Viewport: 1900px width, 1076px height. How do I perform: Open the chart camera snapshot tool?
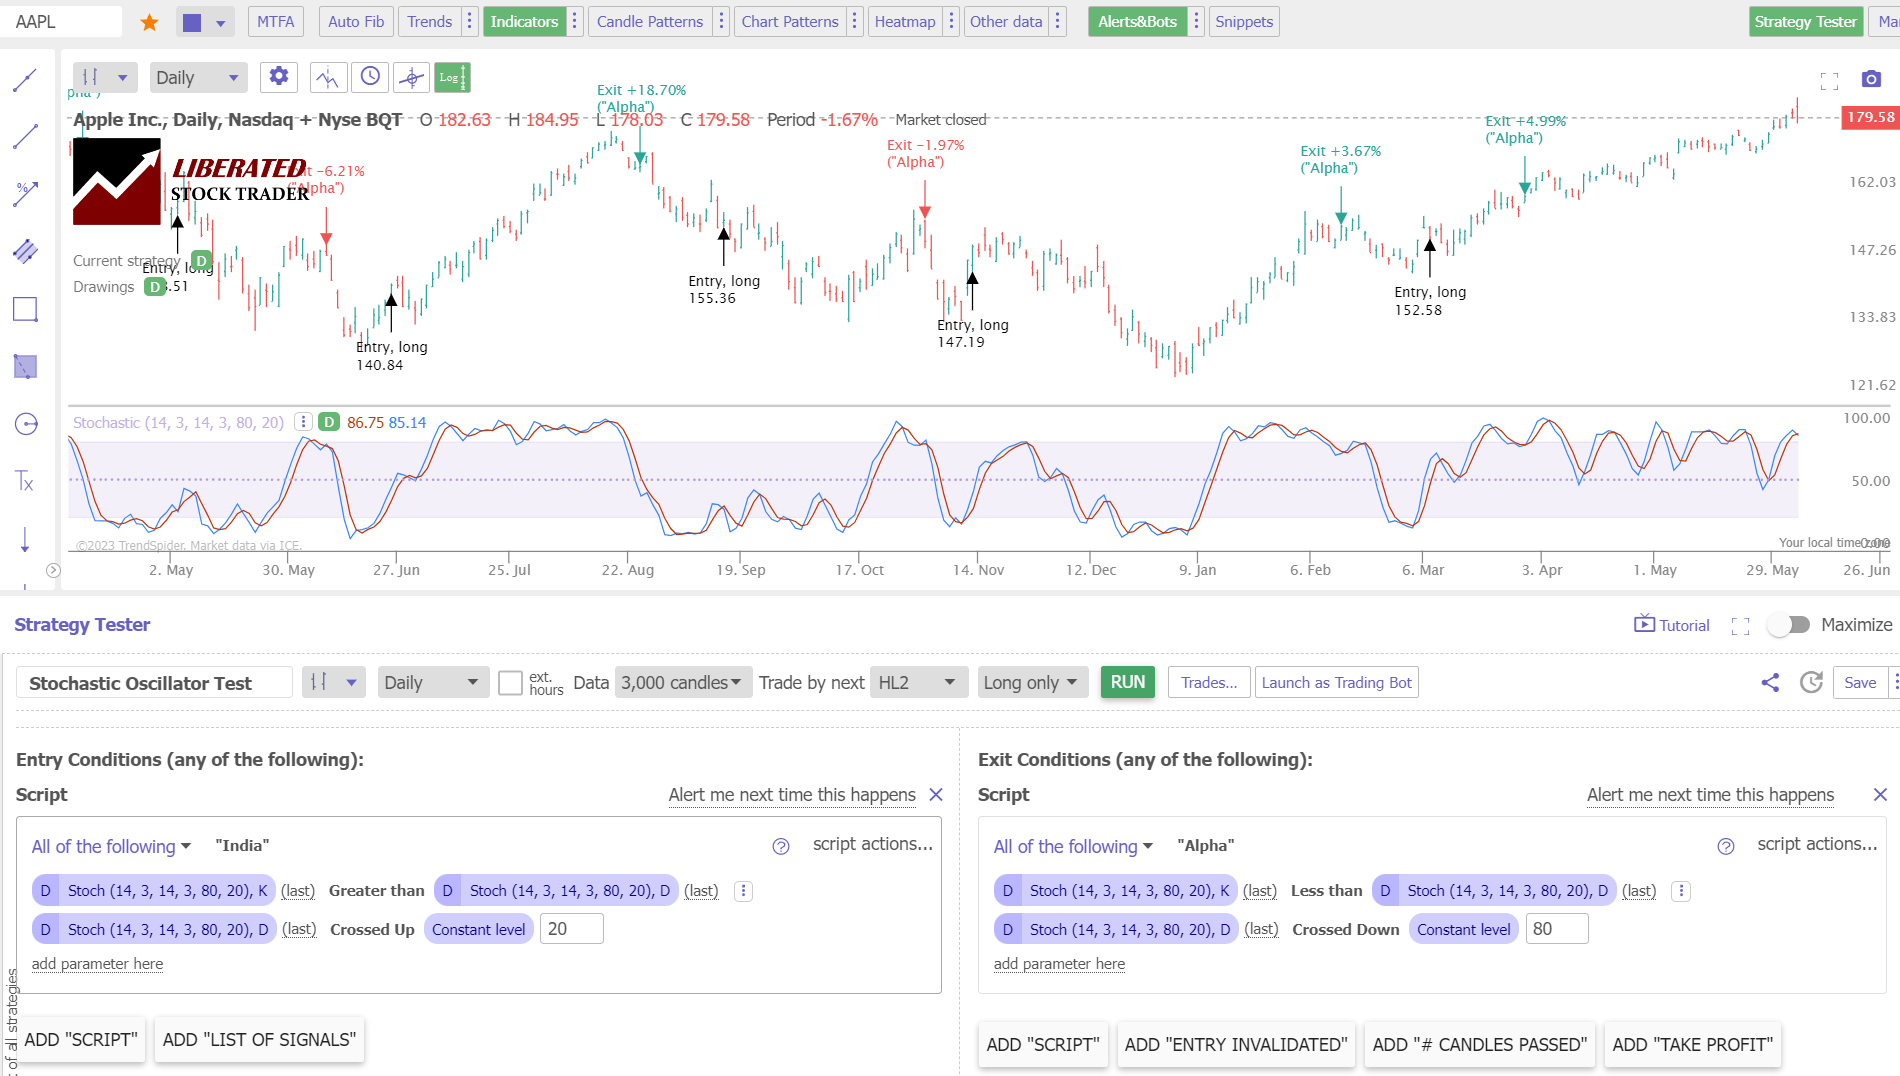[1871, 79]
